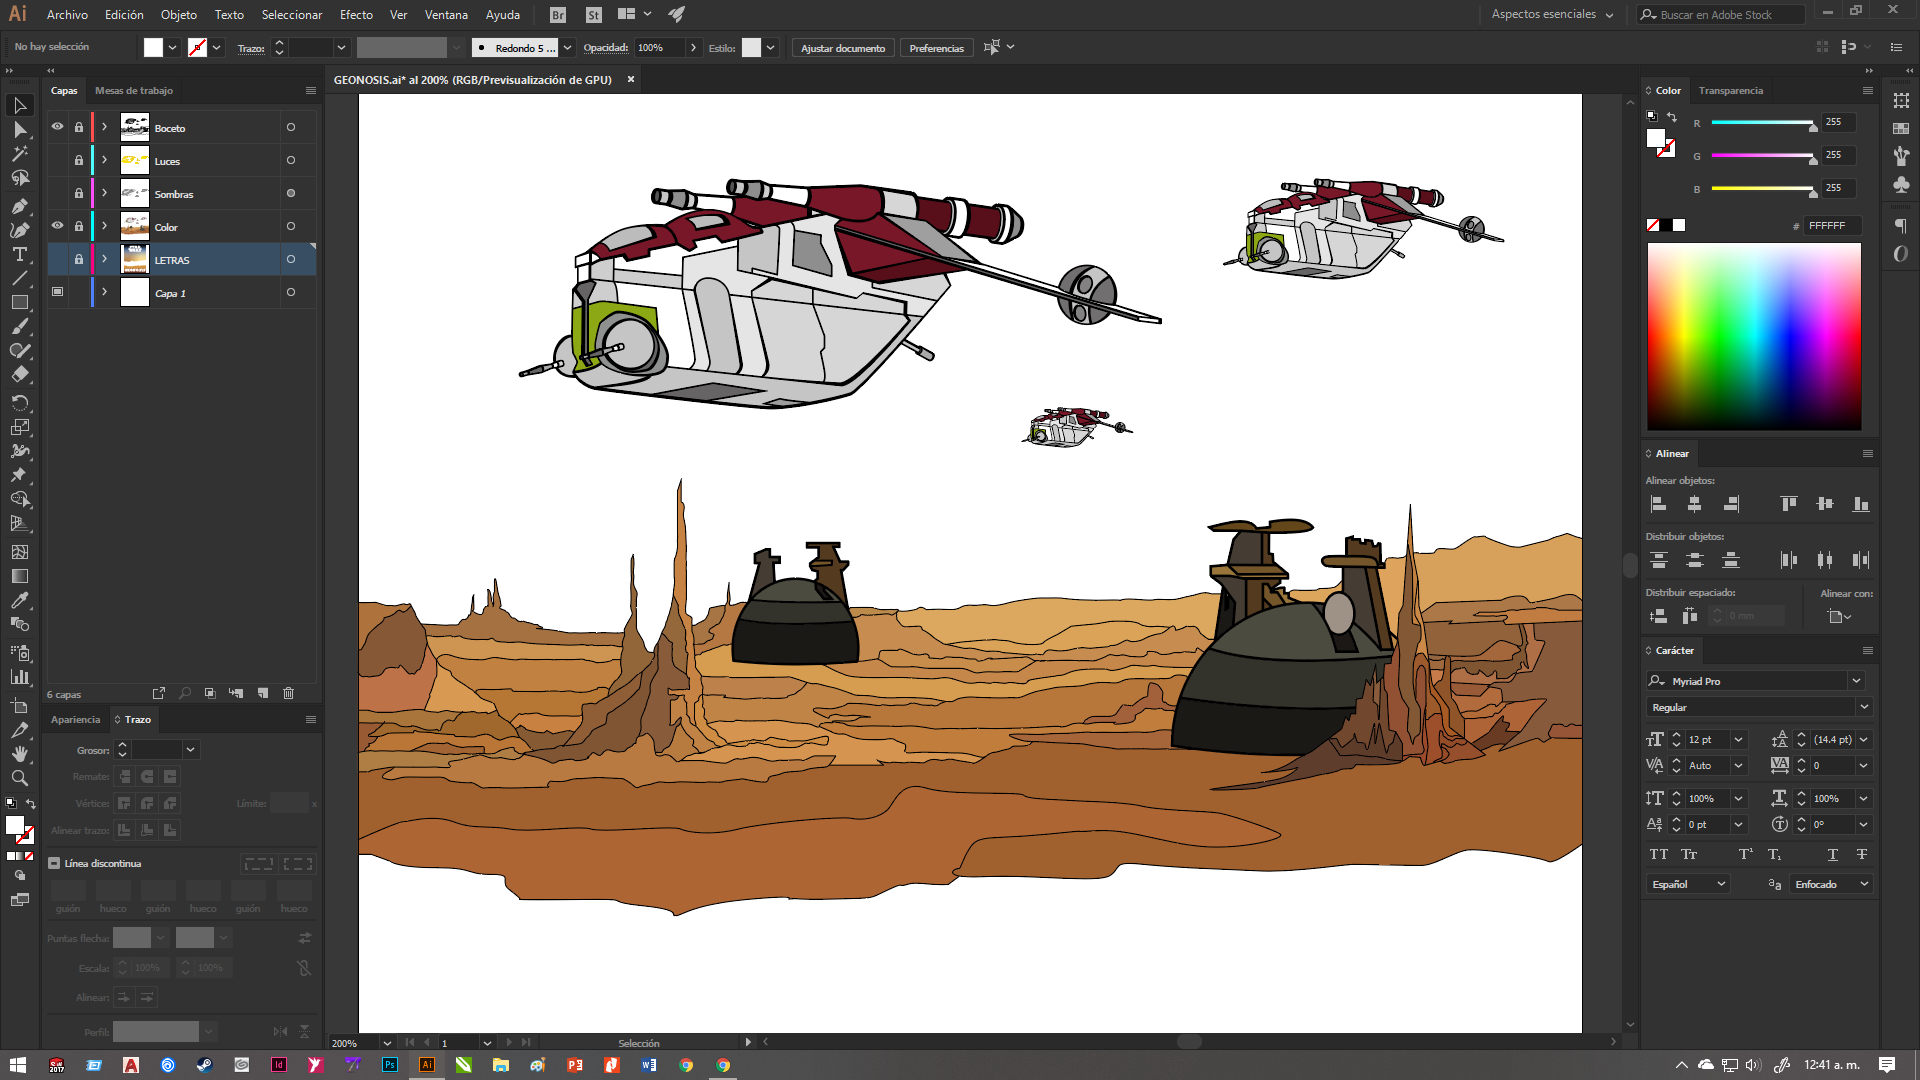
Task: Hide the Color layer
Action: tap(57, 226)
